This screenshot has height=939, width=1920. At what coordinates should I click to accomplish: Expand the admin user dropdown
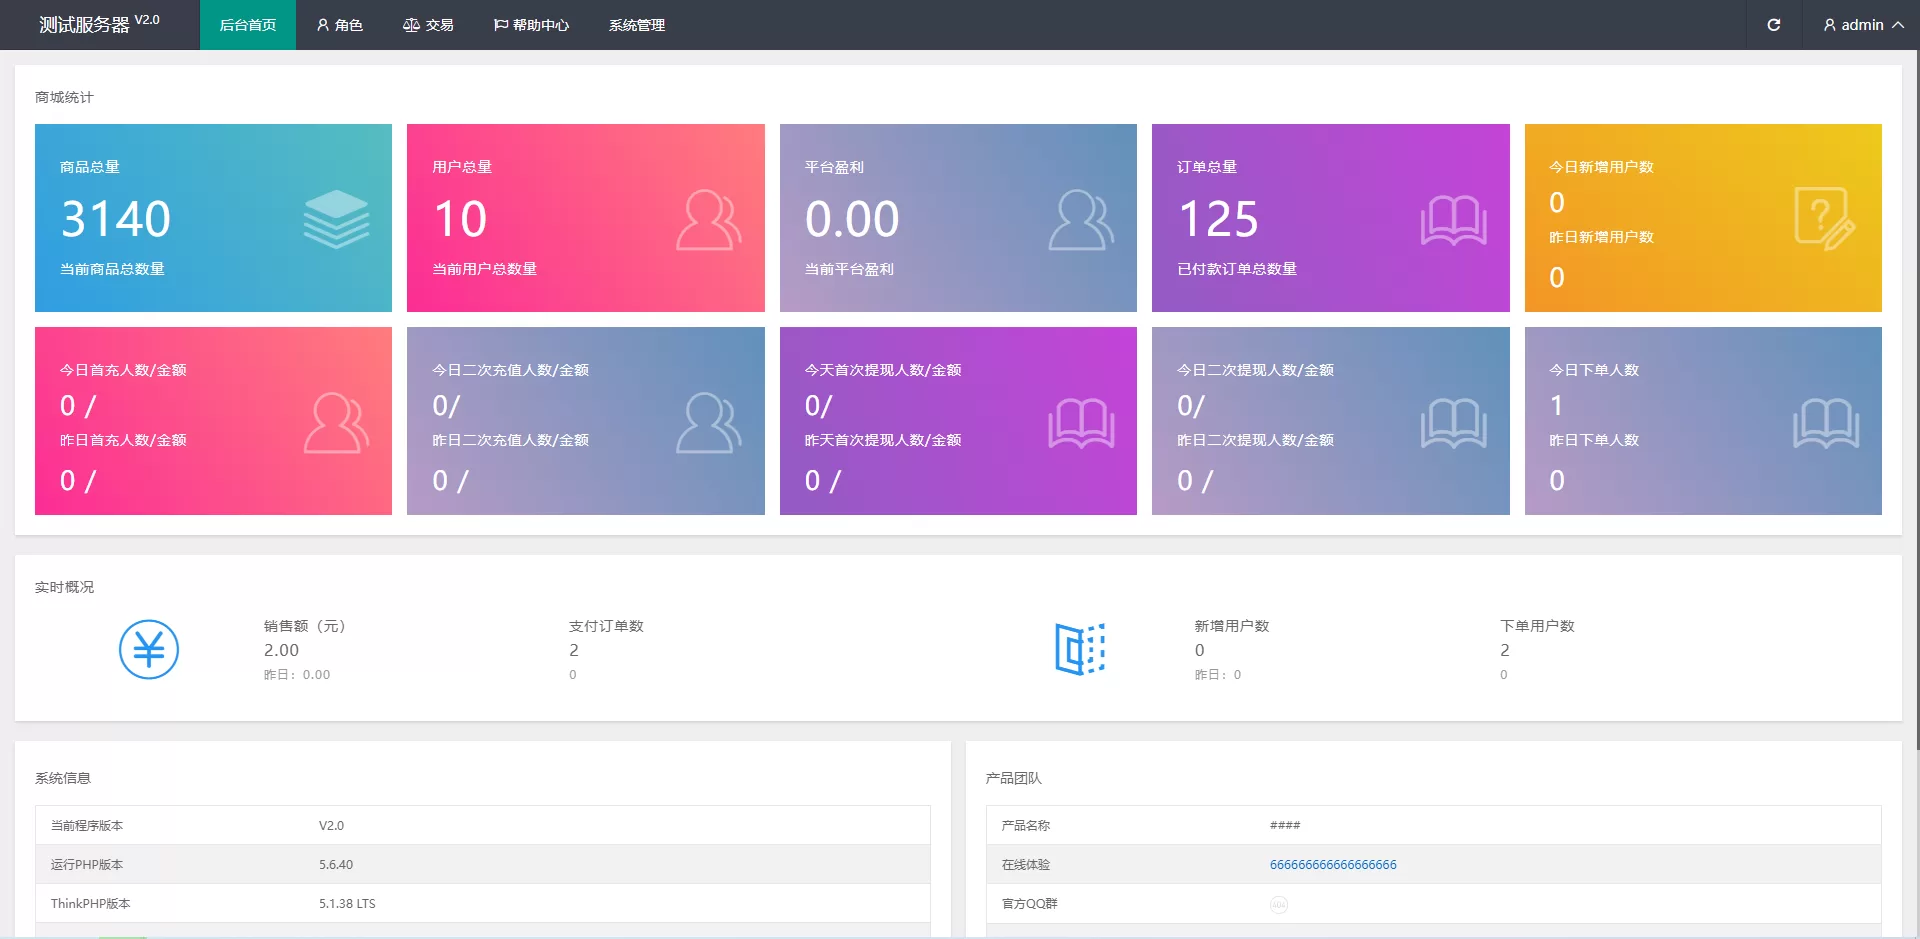[x=1862, y=25]
